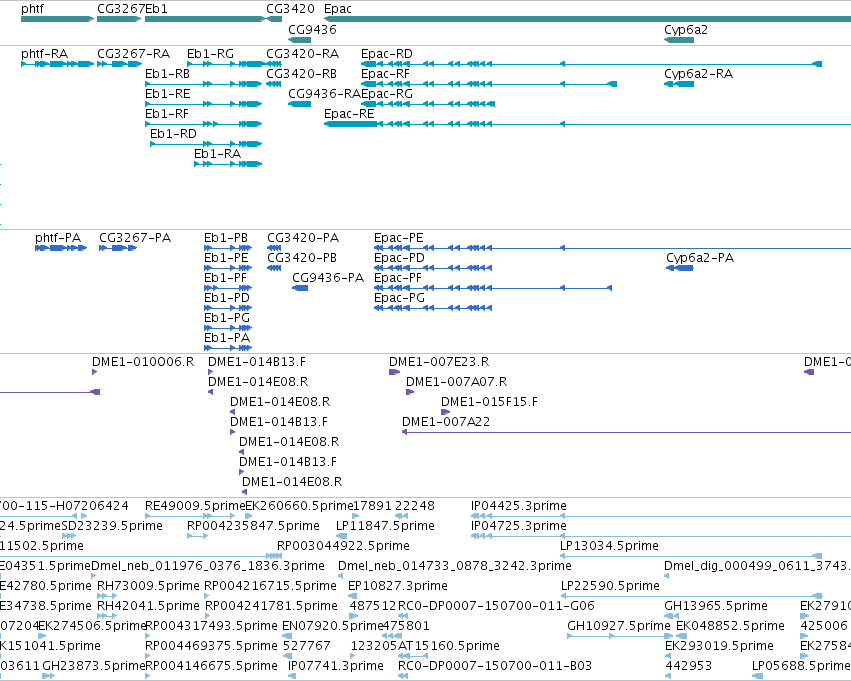Select the Eb1-RE transcript line

click(204, 104)
